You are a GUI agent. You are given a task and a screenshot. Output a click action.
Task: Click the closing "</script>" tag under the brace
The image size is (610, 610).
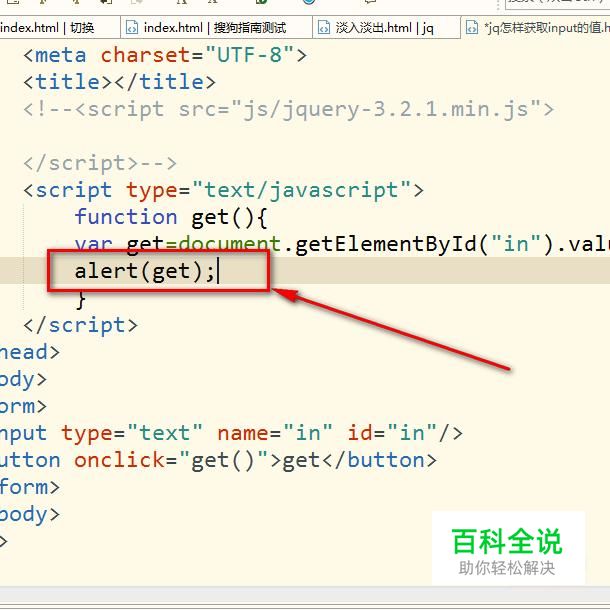coord(81,325)
